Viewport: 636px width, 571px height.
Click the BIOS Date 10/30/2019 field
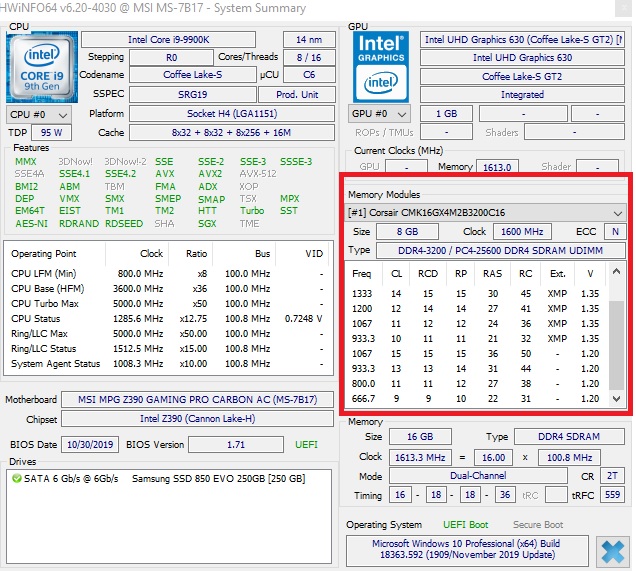[90, 445]
